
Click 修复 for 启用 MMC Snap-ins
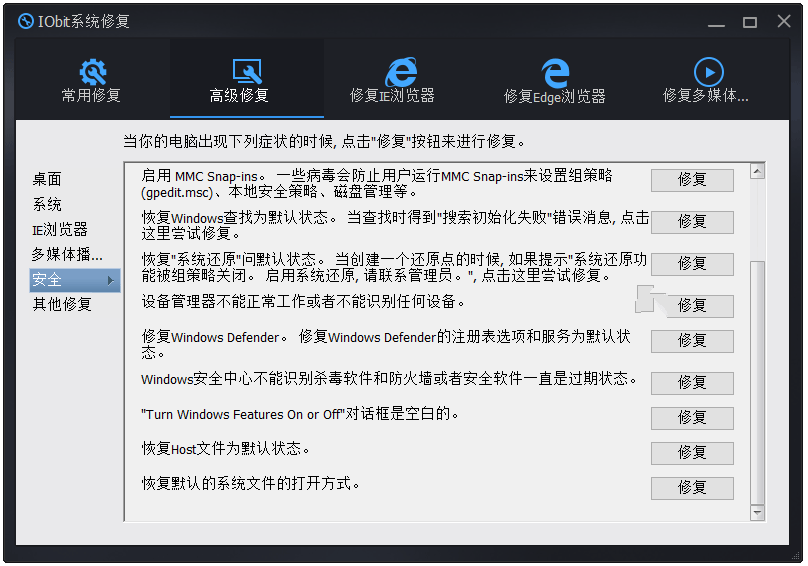(x=692, y=180)
